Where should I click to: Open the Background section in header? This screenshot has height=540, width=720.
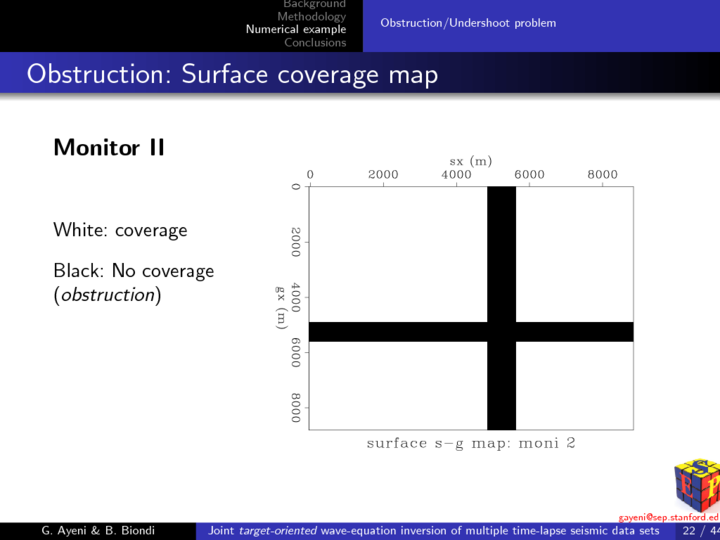click(x=314, y=5)
